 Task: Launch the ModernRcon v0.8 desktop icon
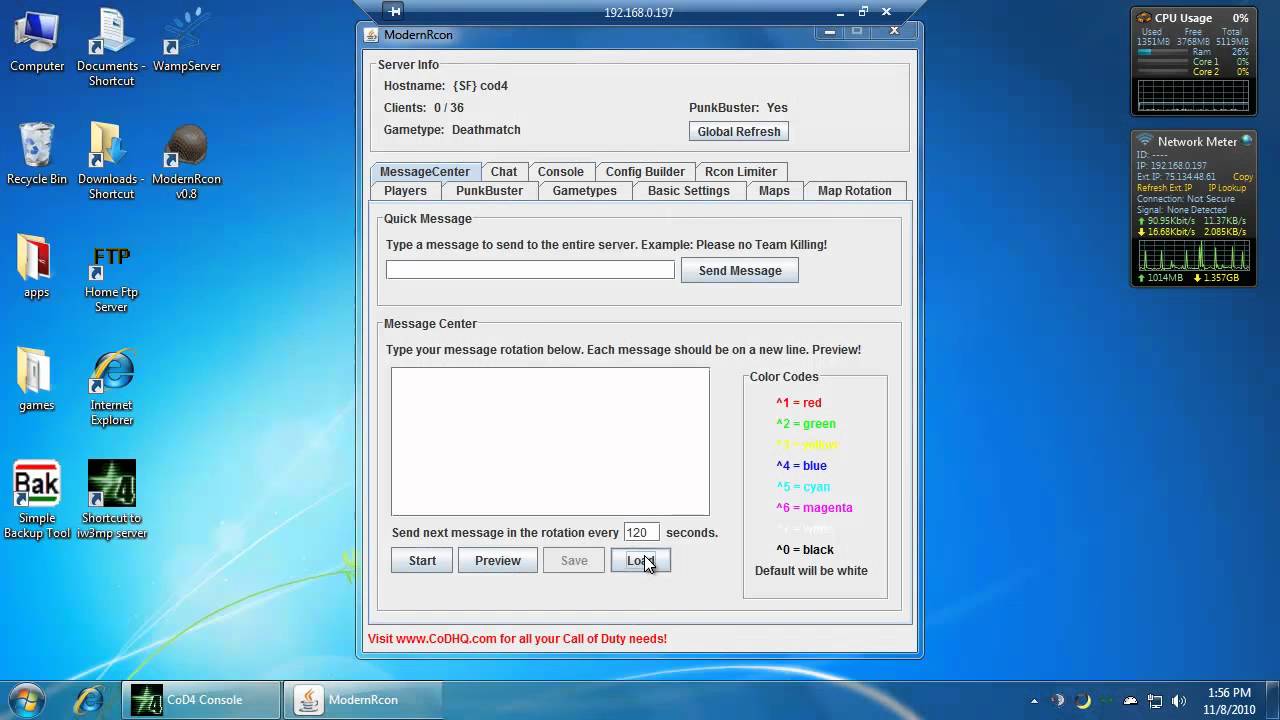coord(186,161)
